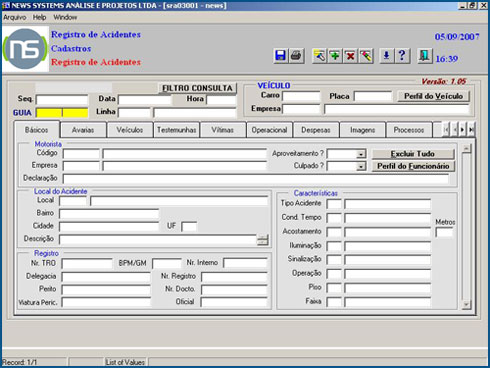The height and width of the screenshot is (368, 490).
Task: Click the FILTRO CONSULTA button
Action: coord(197,88)
